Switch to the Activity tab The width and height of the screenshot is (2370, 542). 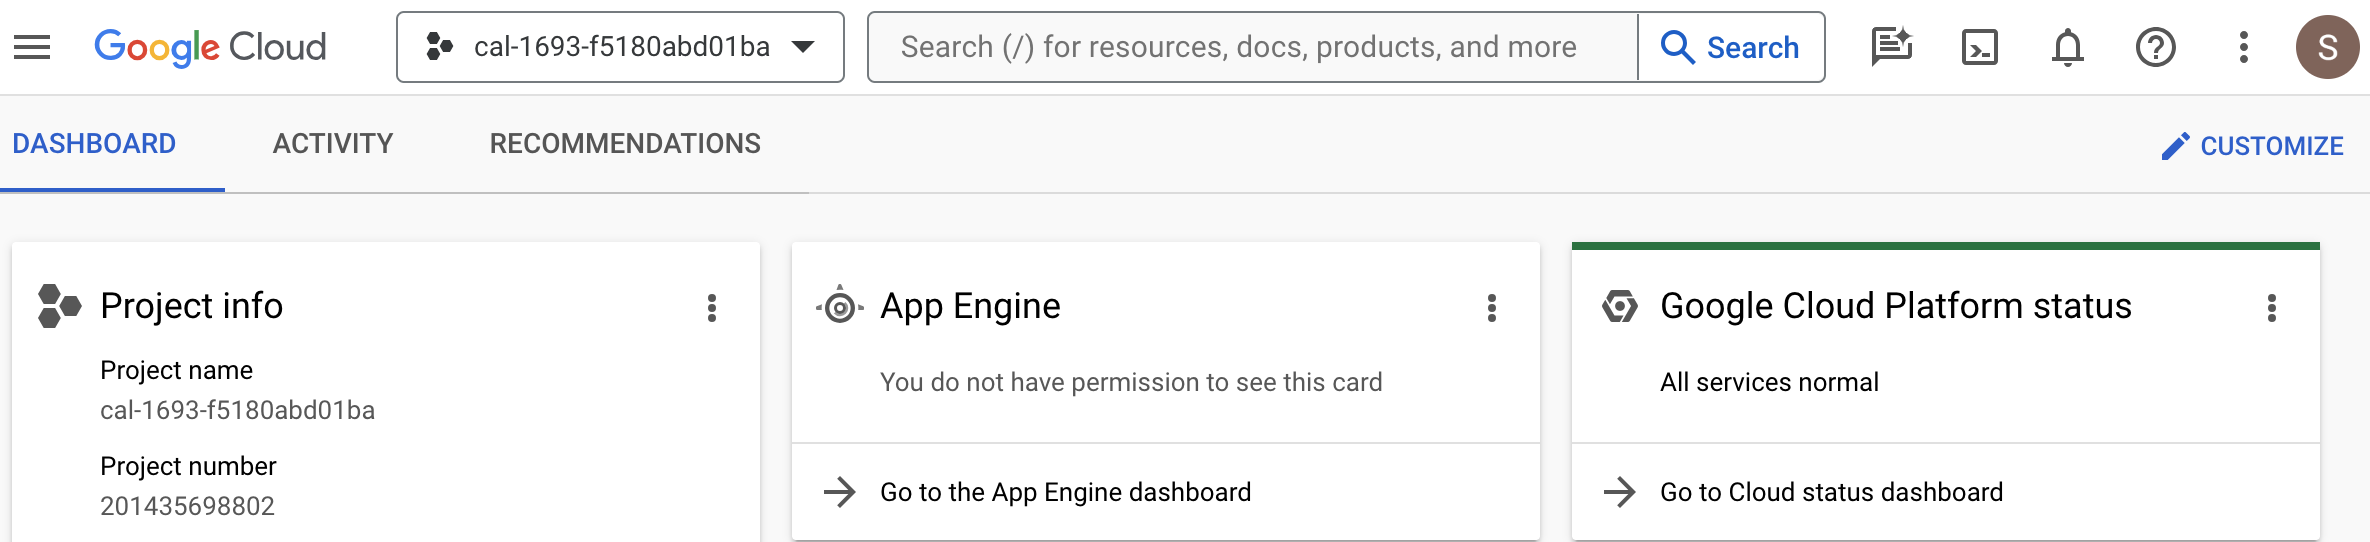333,144
